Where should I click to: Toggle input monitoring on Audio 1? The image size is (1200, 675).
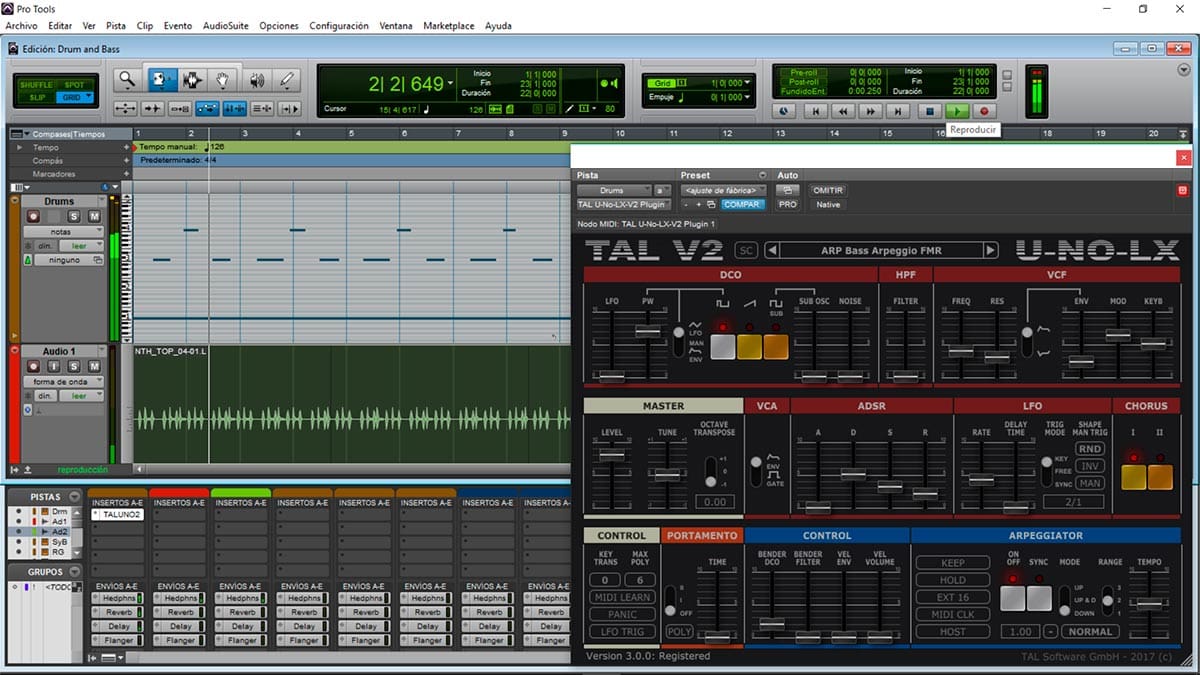(54, 366)
